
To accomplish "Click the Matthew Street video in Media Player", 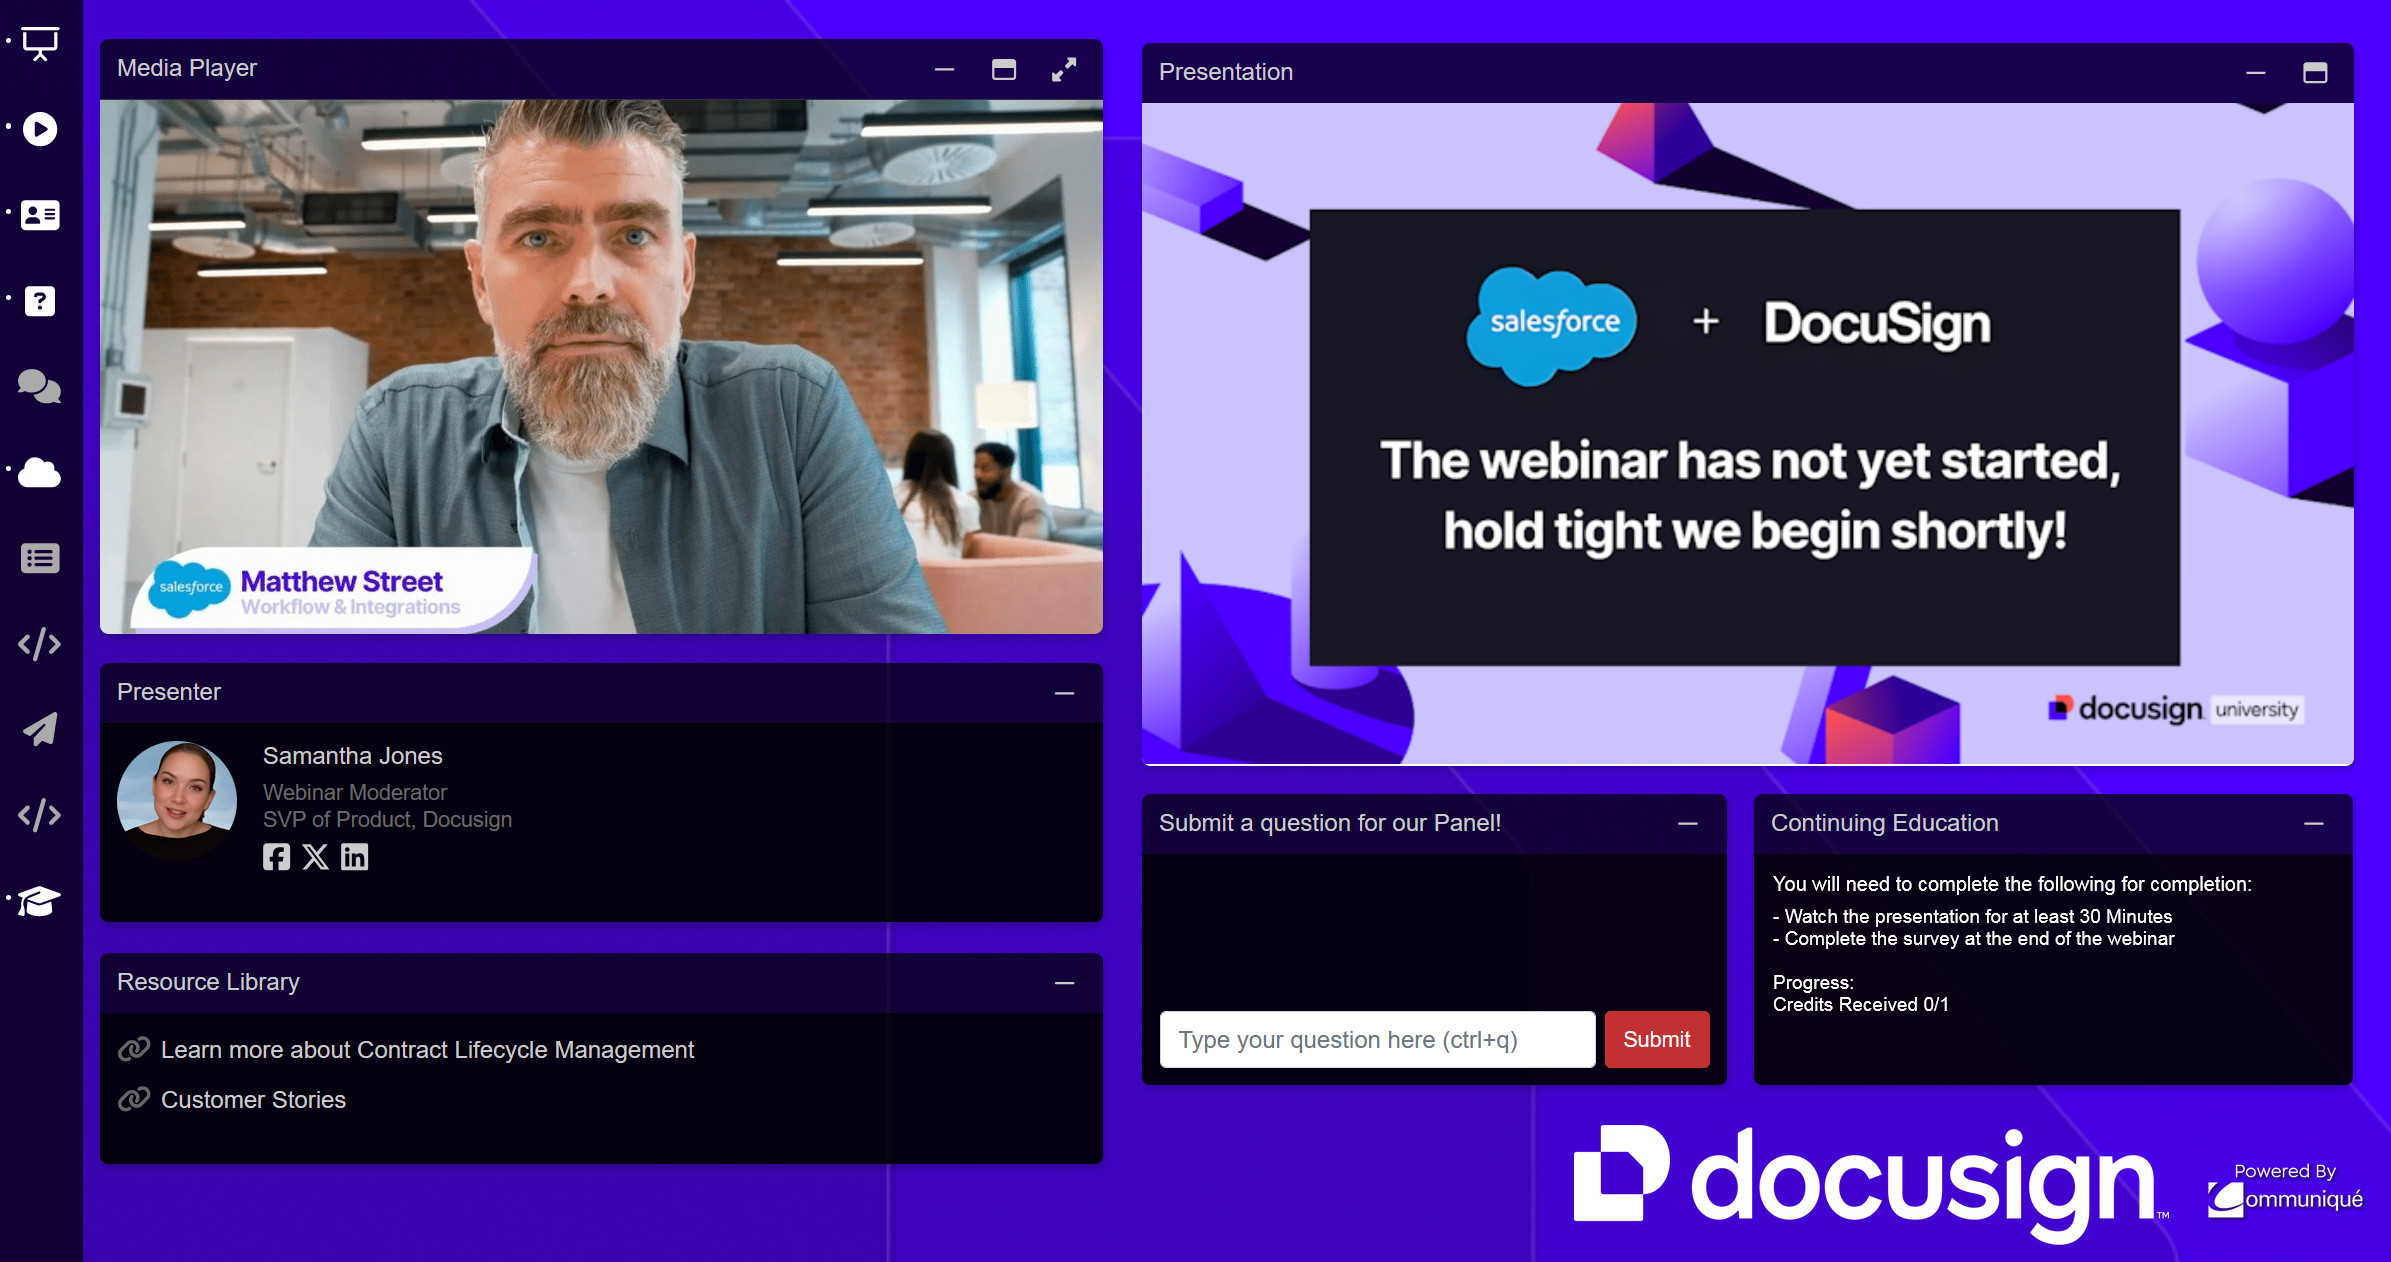I will coord(601,366).
